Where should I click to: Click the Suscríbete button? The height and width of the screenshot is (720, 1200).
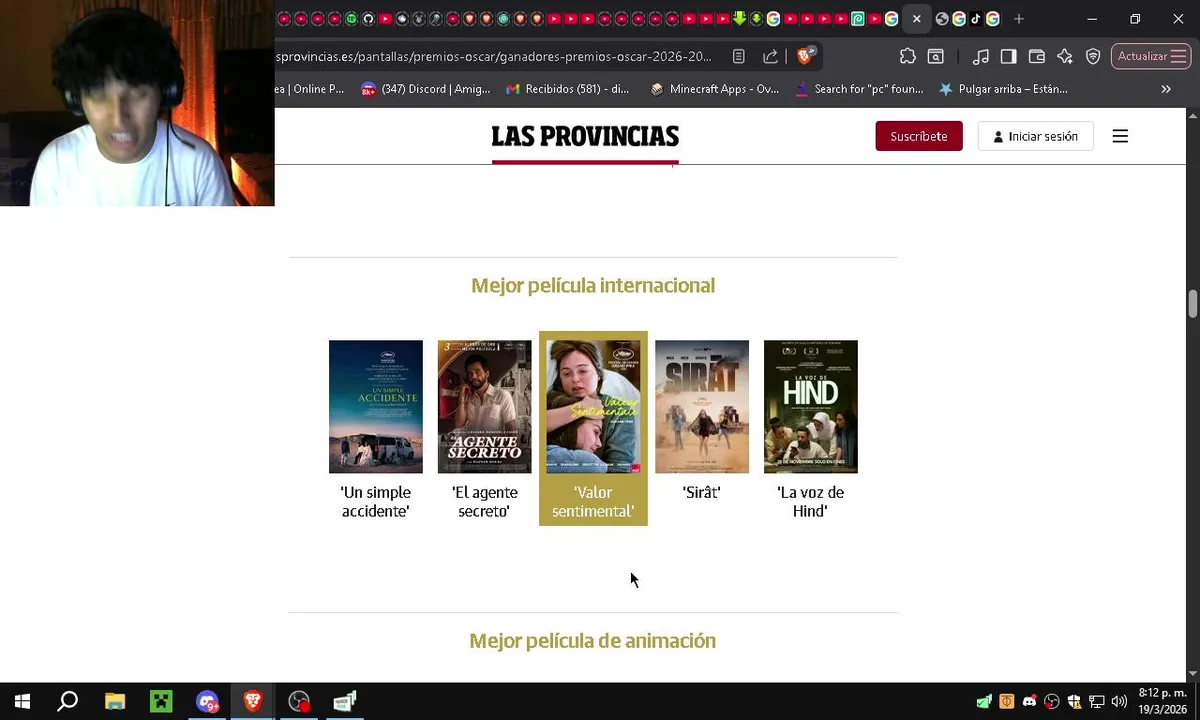[919, 136]
